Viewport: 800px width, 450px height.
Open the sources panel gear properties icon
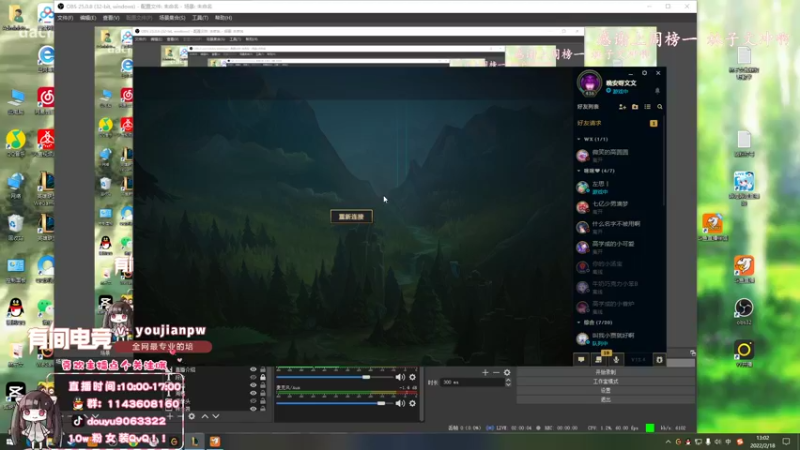(x=191, y=416)
